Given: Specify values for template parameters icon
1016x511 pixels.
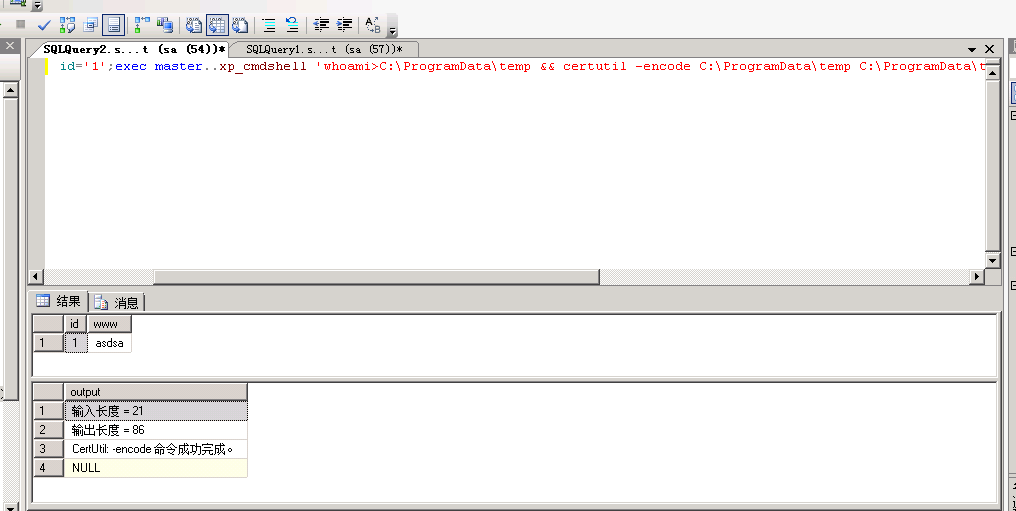Looking at the screenshot, I should (x=373, y=25).
